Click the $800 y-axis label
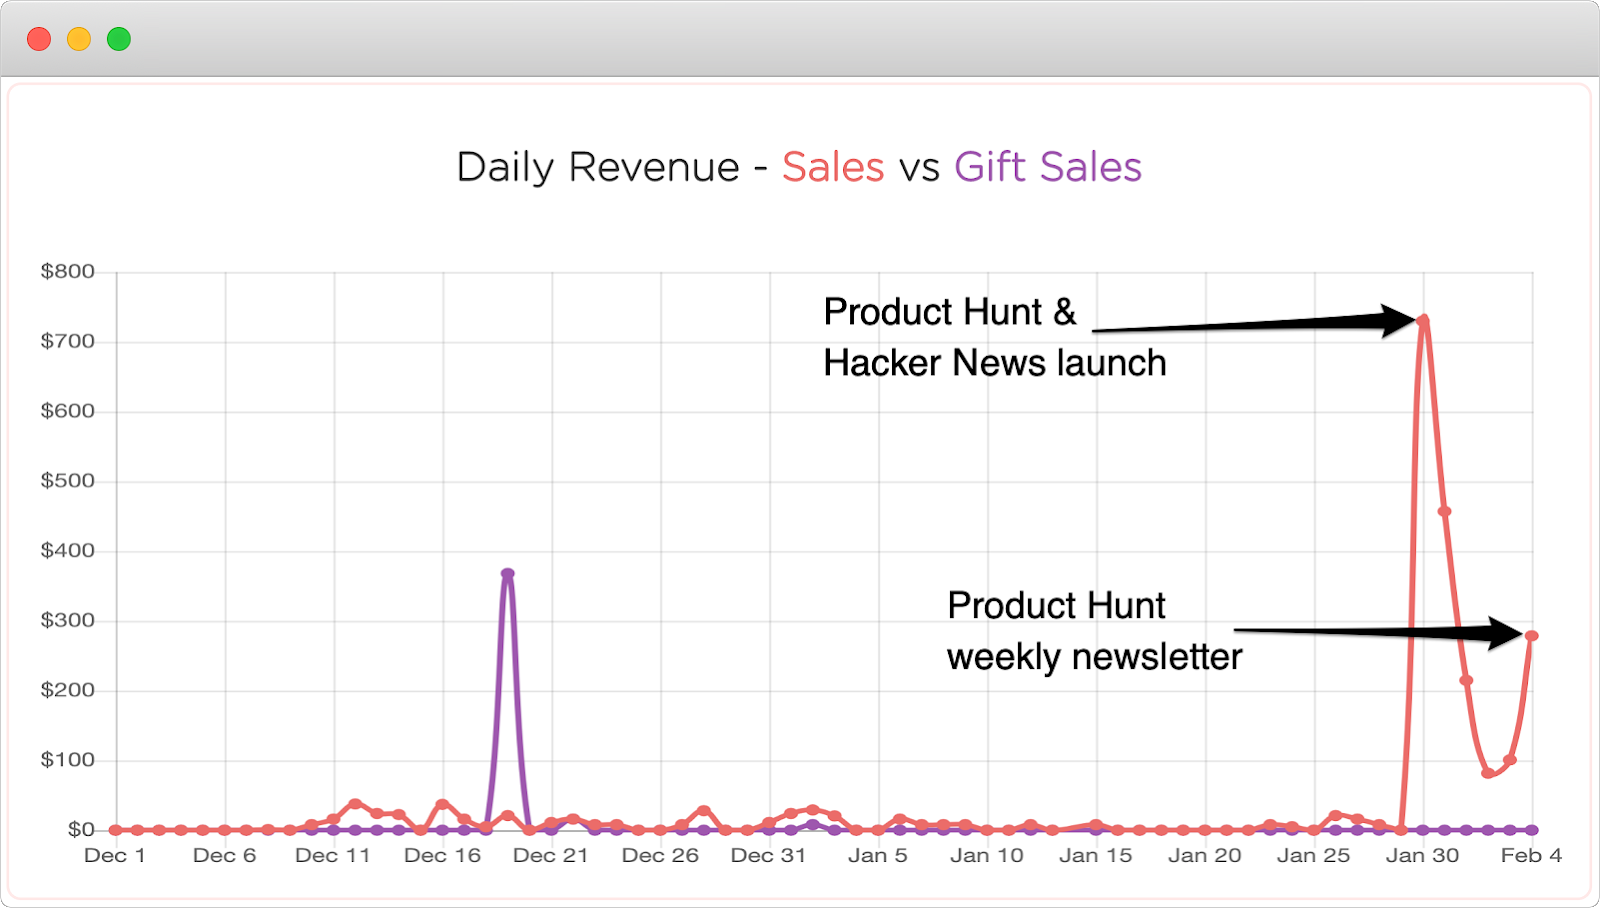 click(67, 271)
